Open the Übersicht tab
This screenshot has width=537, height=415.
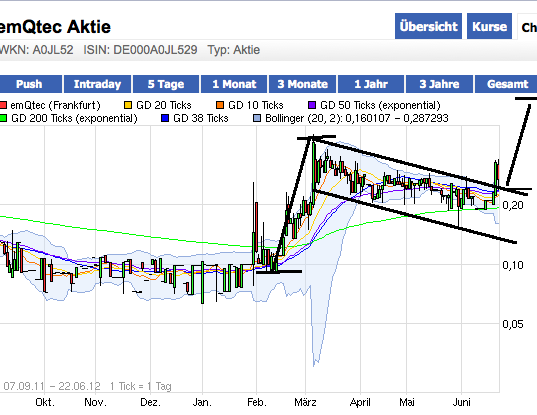pos(428,26)
